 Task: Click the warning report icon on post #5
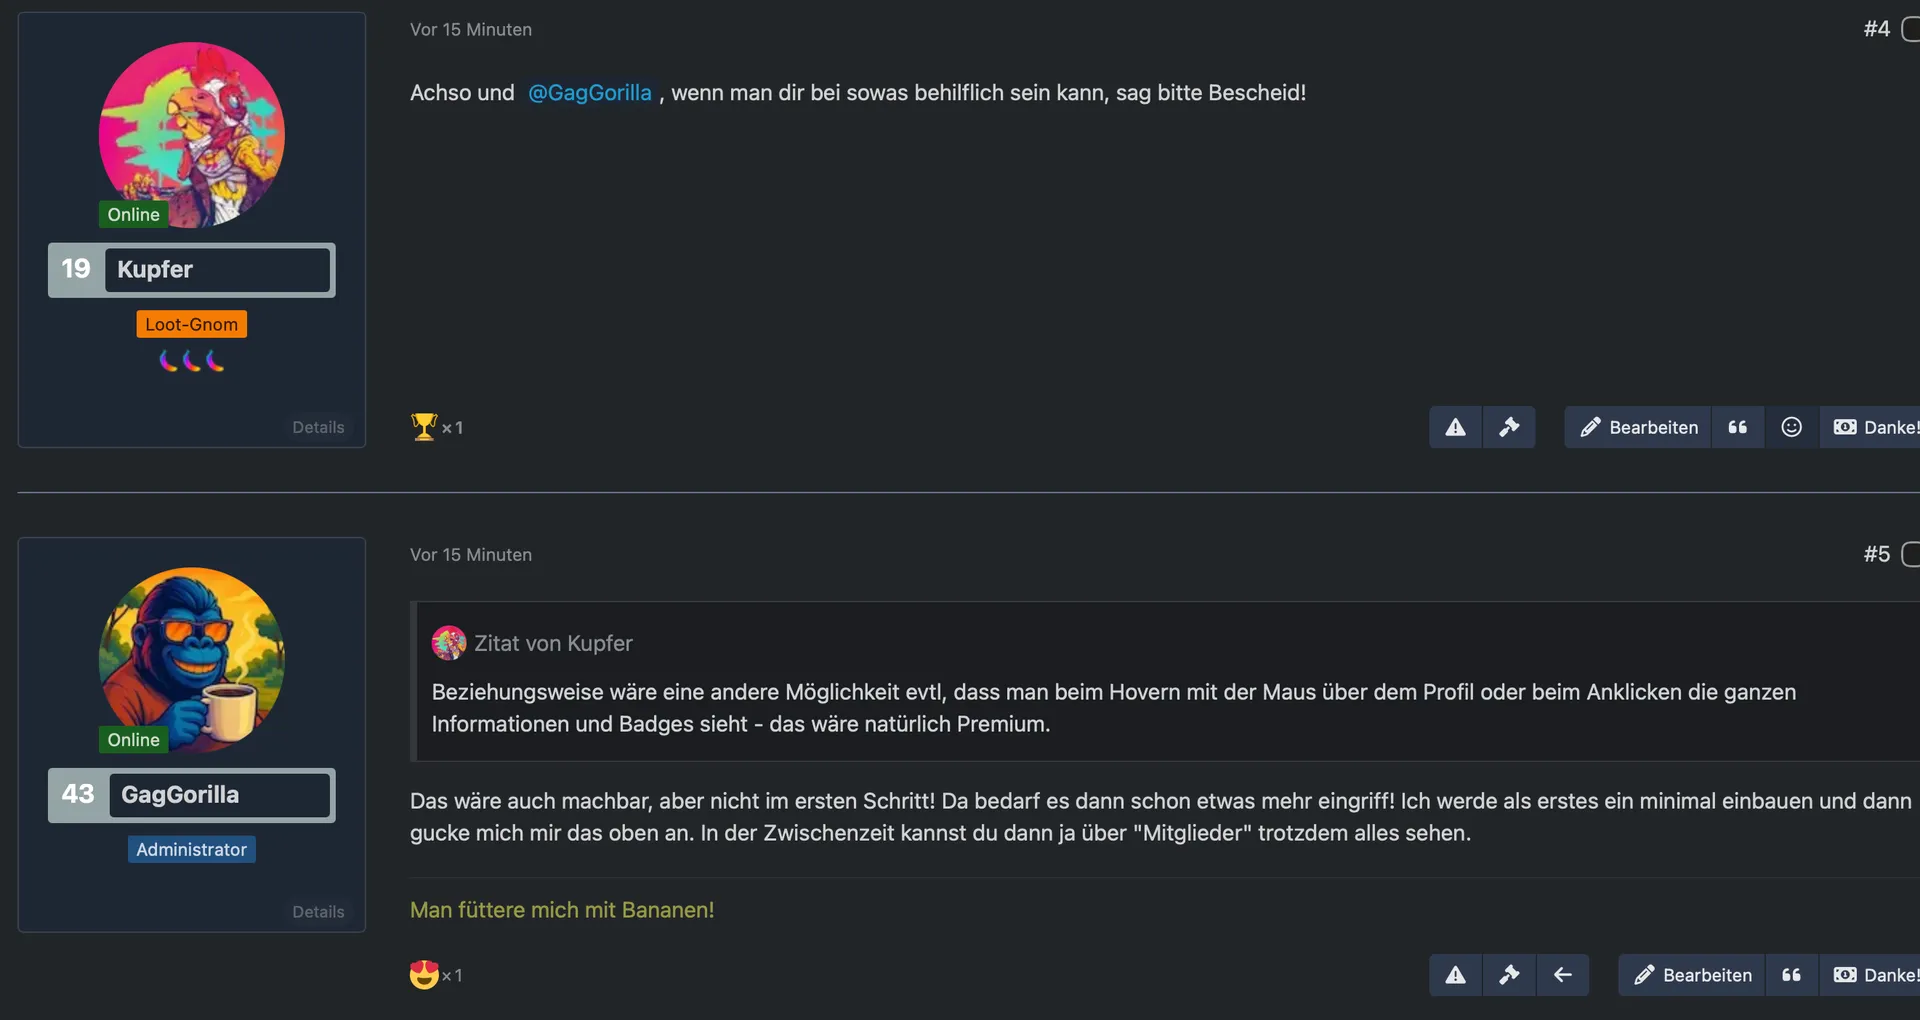pyautogui.click(x=1455, y=975)
